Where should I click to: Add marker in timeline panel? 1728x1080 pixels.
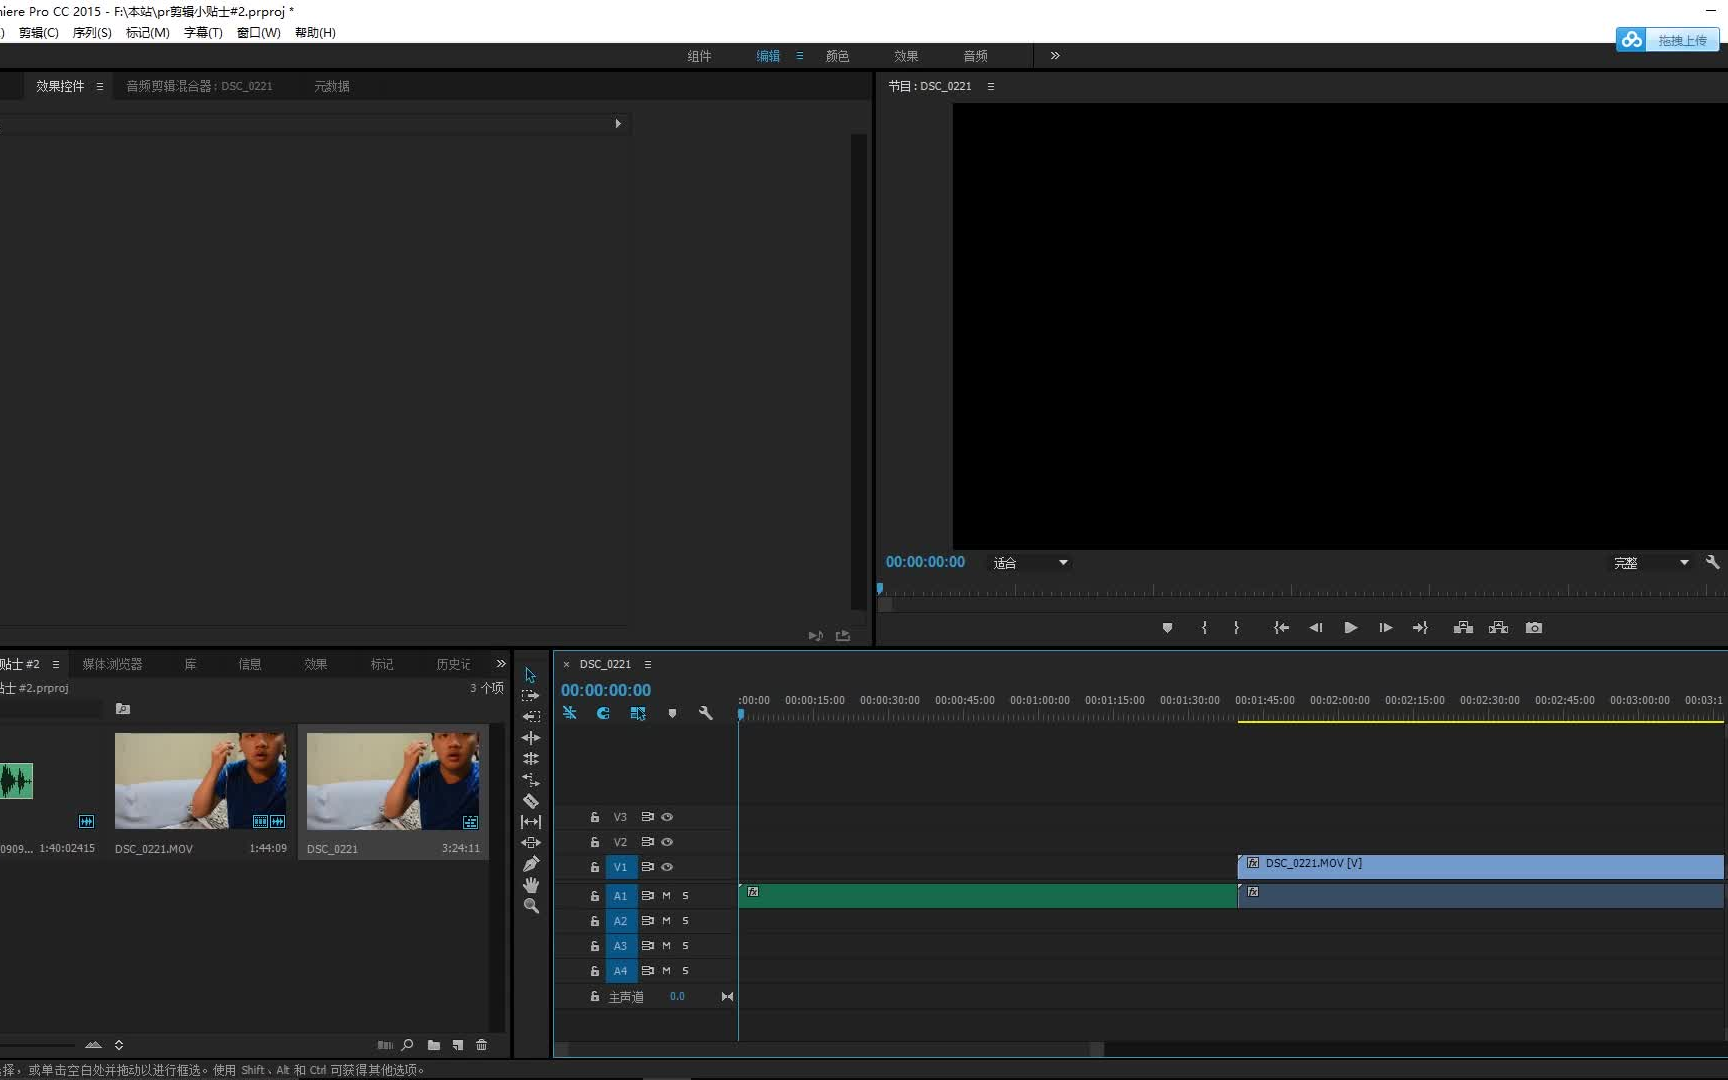(x=672, y=713)
